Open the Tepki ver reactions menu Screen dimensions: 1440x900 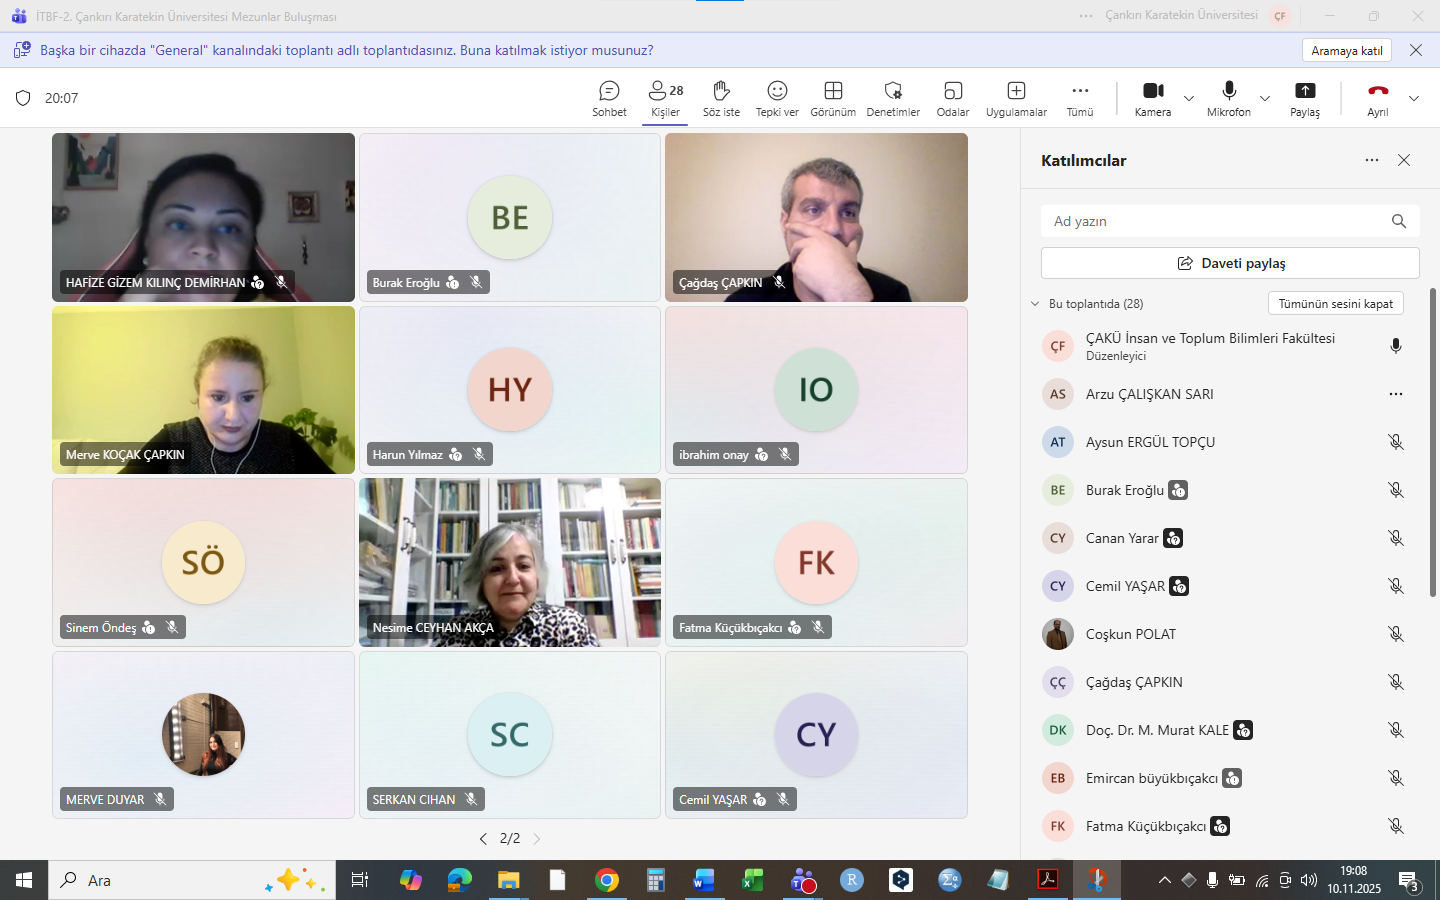pyautogui.click(x=777, y=98)
